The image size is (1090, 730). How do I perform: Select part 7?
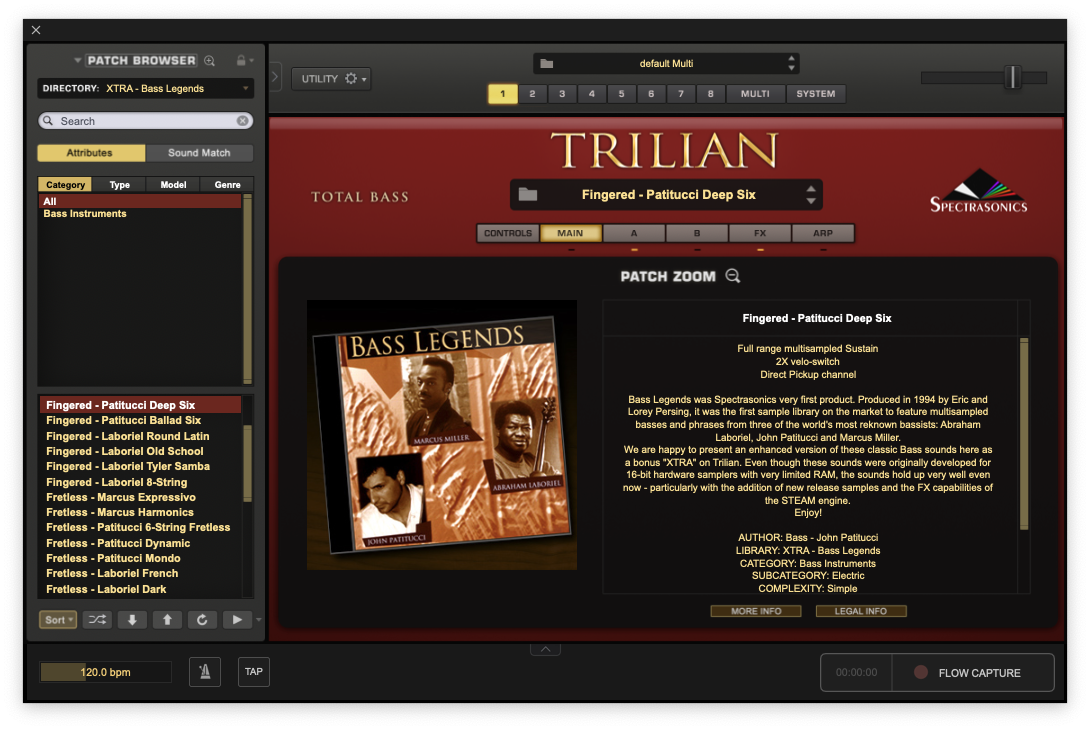pos(681,94)
